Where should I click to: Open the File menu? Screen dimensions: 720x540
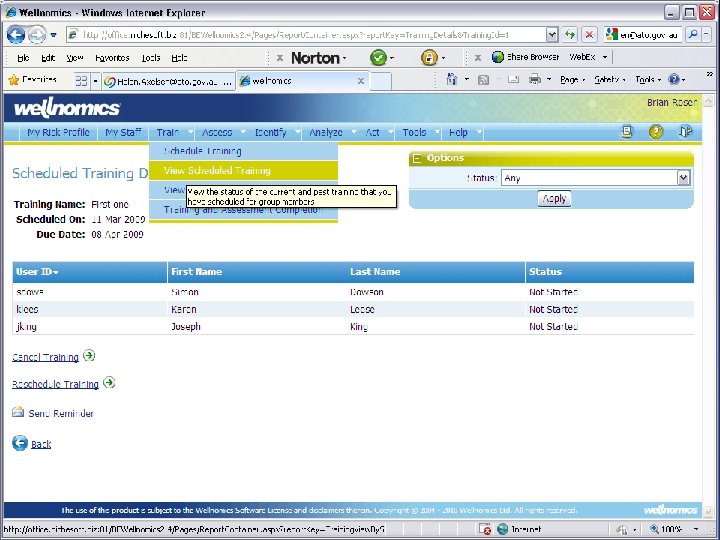click(x=23, y=58)
